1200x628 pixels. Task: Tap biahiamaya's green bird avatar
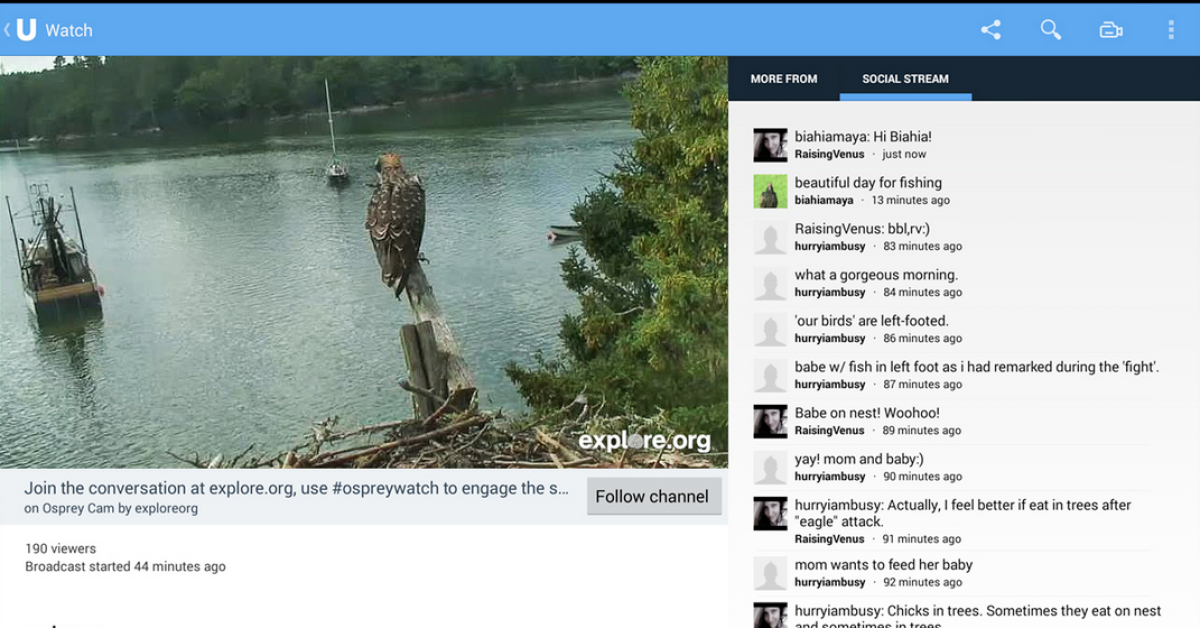pyautogui.click(x=770, y=191)
